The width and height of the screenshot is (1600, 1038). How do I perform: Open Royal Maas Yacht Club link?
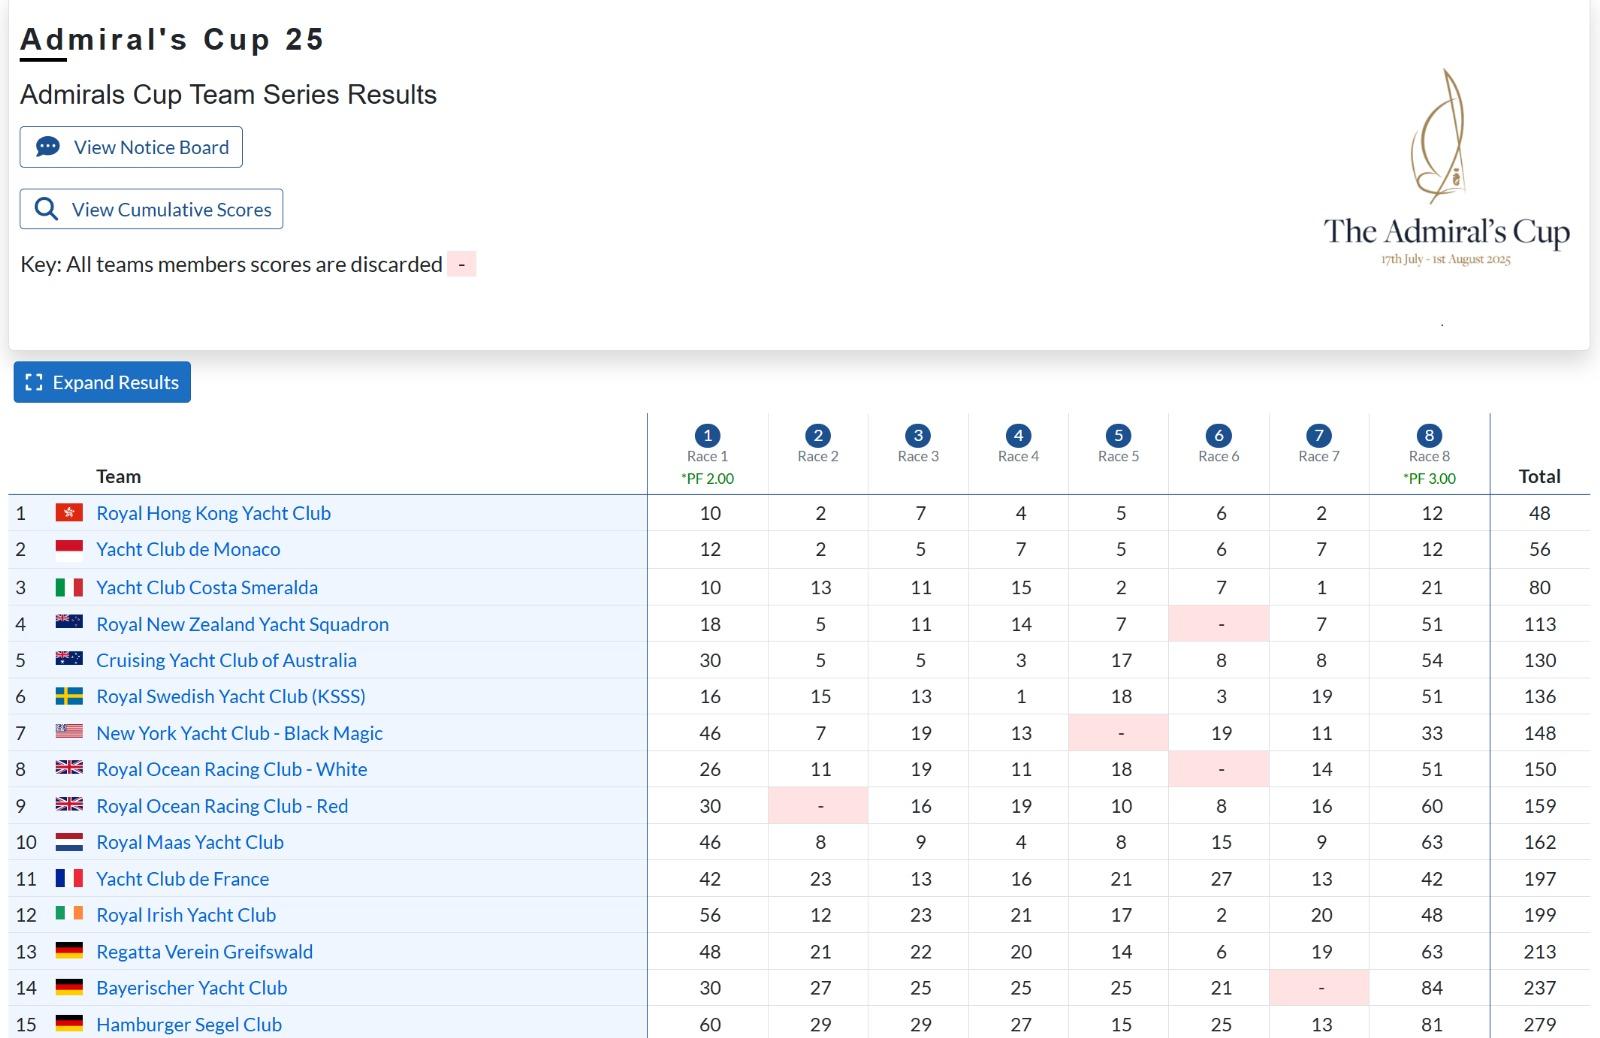pyautogui.click(x=190, y=842)
